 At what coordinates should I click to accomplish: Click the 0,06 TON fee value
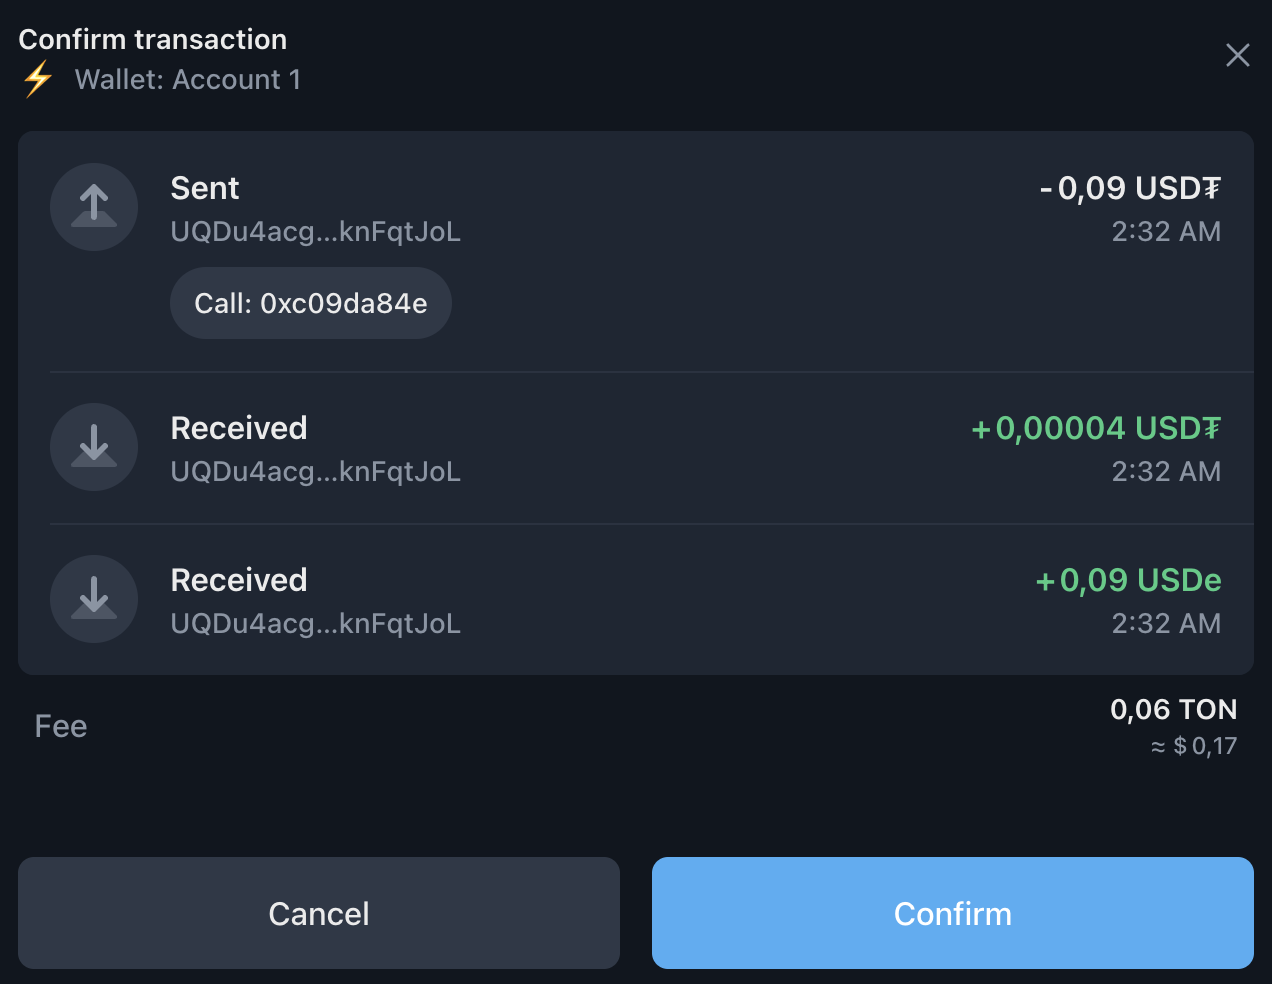[x=1173, y=710]
